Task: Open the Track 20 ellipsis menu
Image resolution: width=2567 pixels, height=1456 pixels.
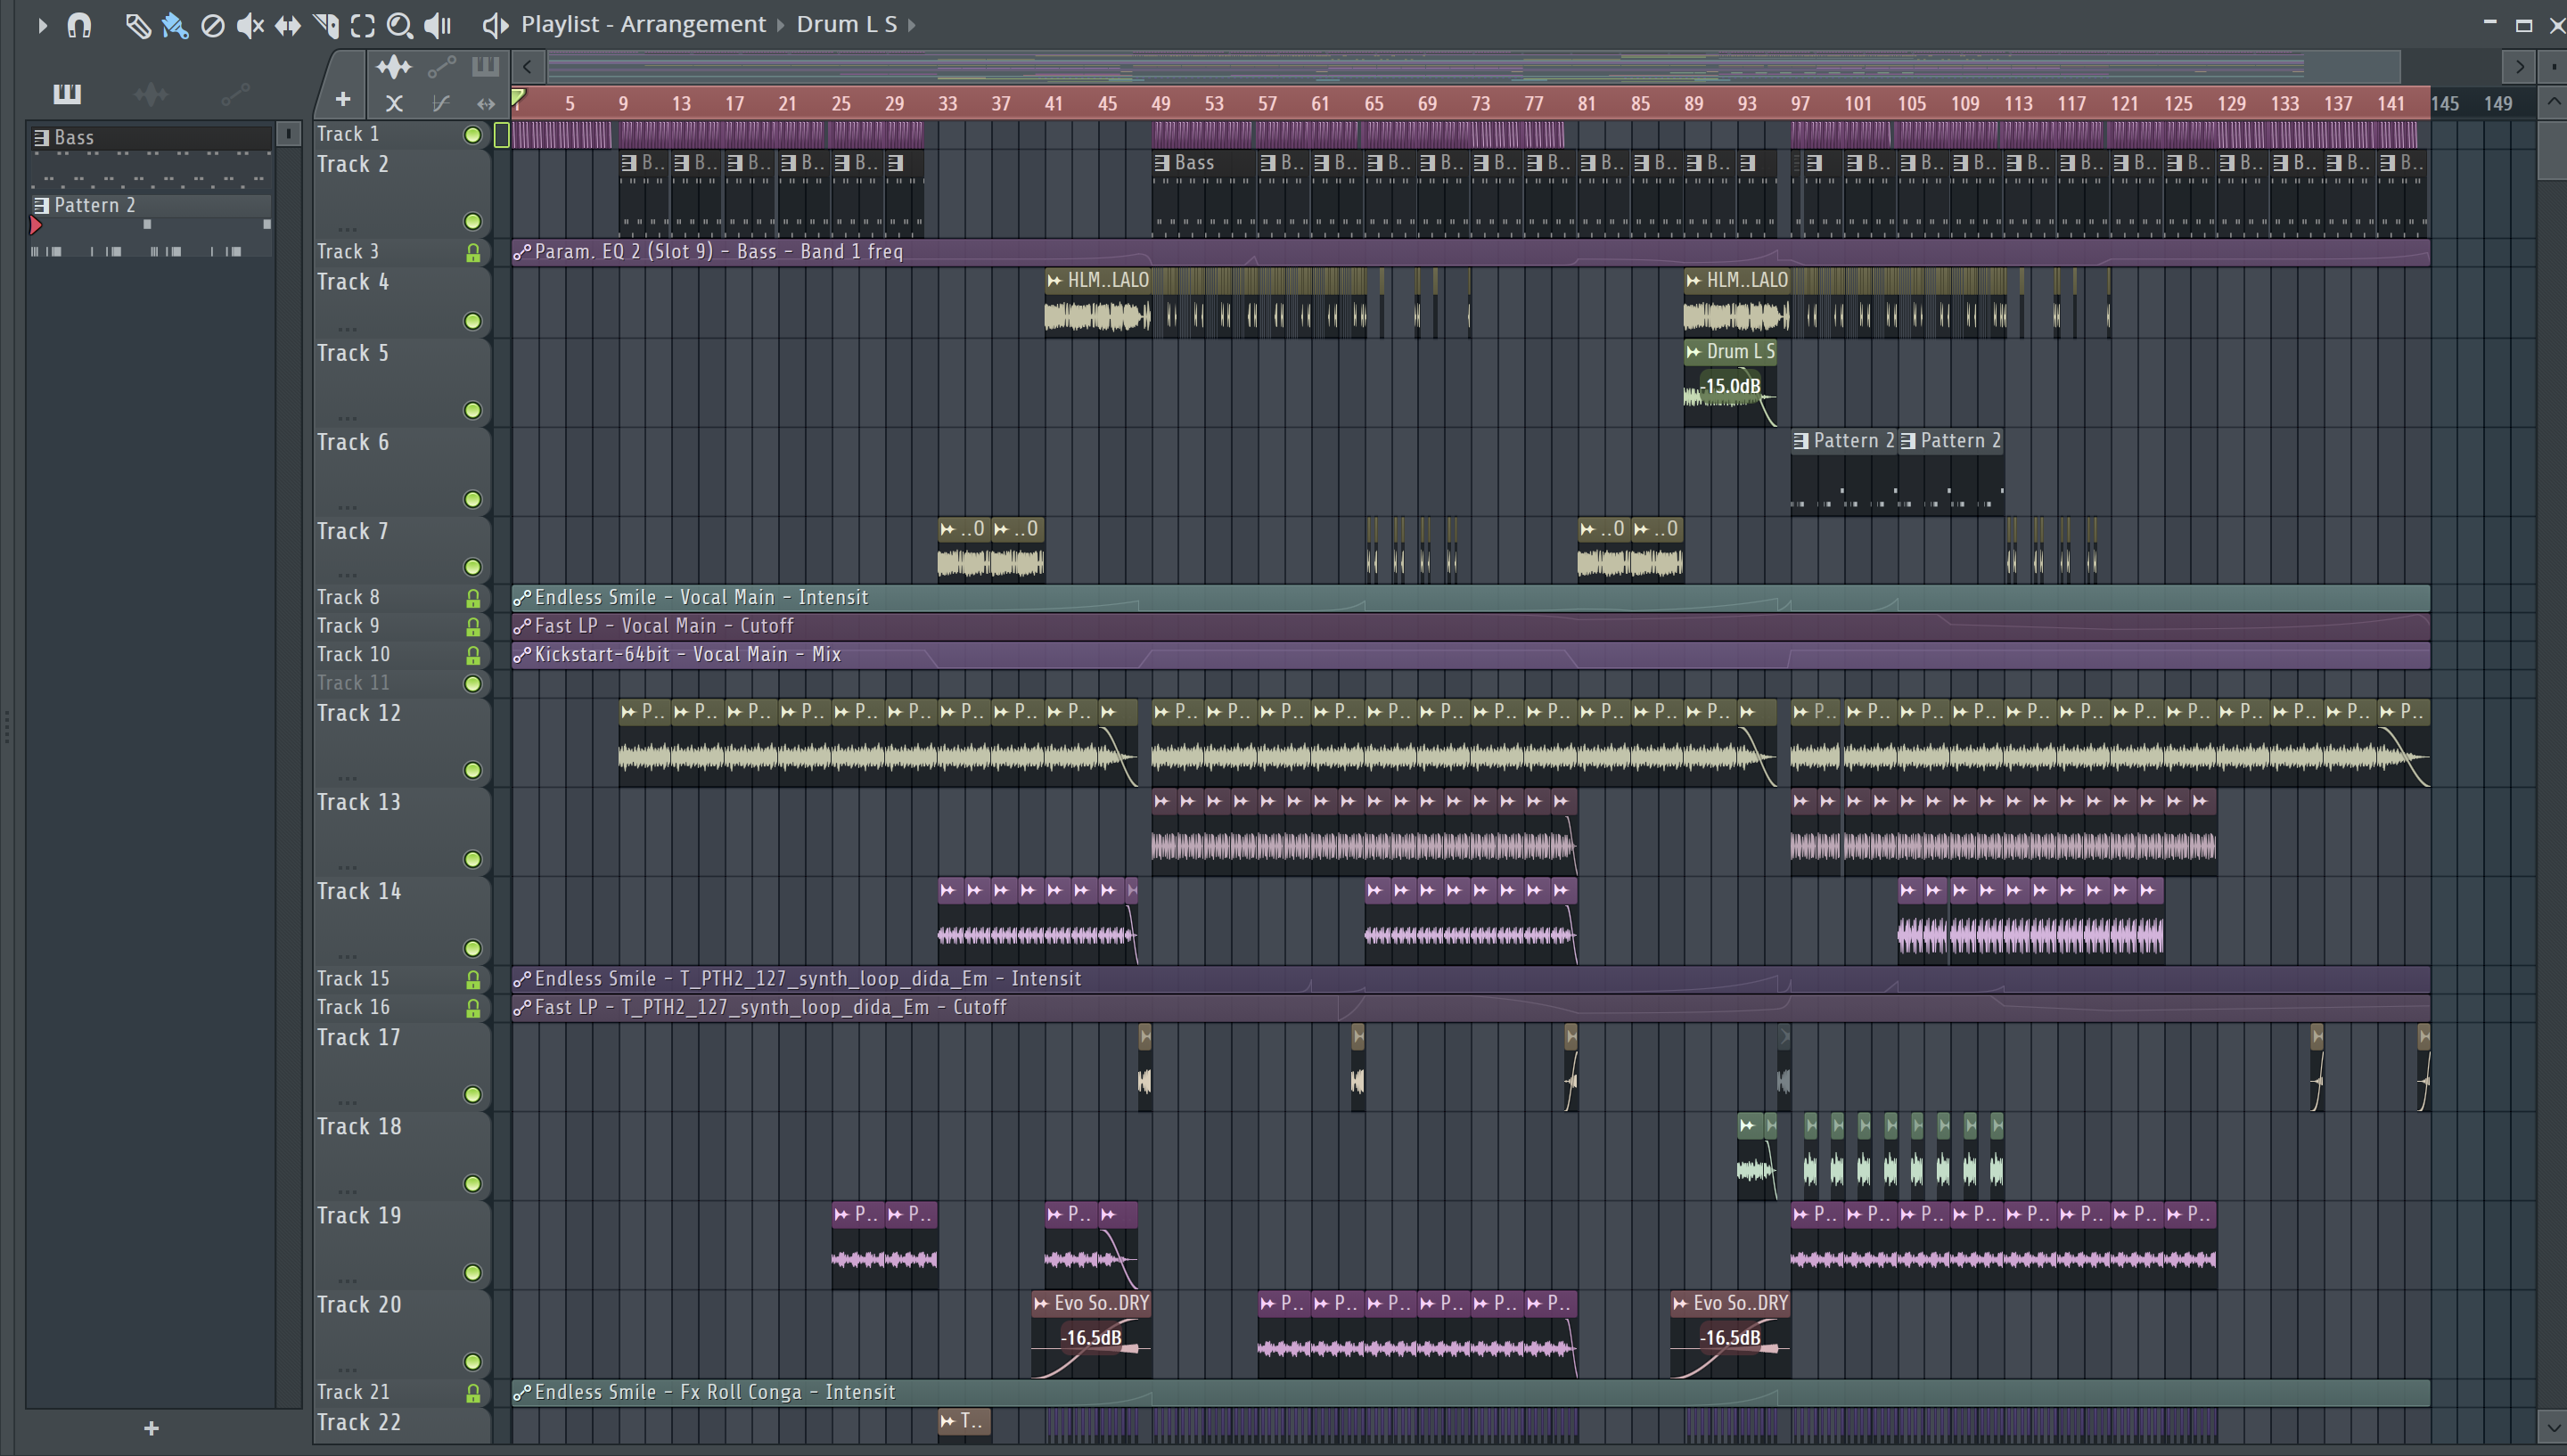Action: click(347, 1368)
